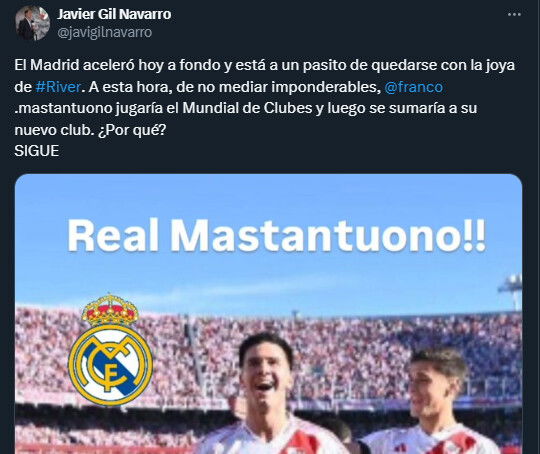Open the attached tweet photo
Viewport: 540px width, 454px height.
[269, 314]
